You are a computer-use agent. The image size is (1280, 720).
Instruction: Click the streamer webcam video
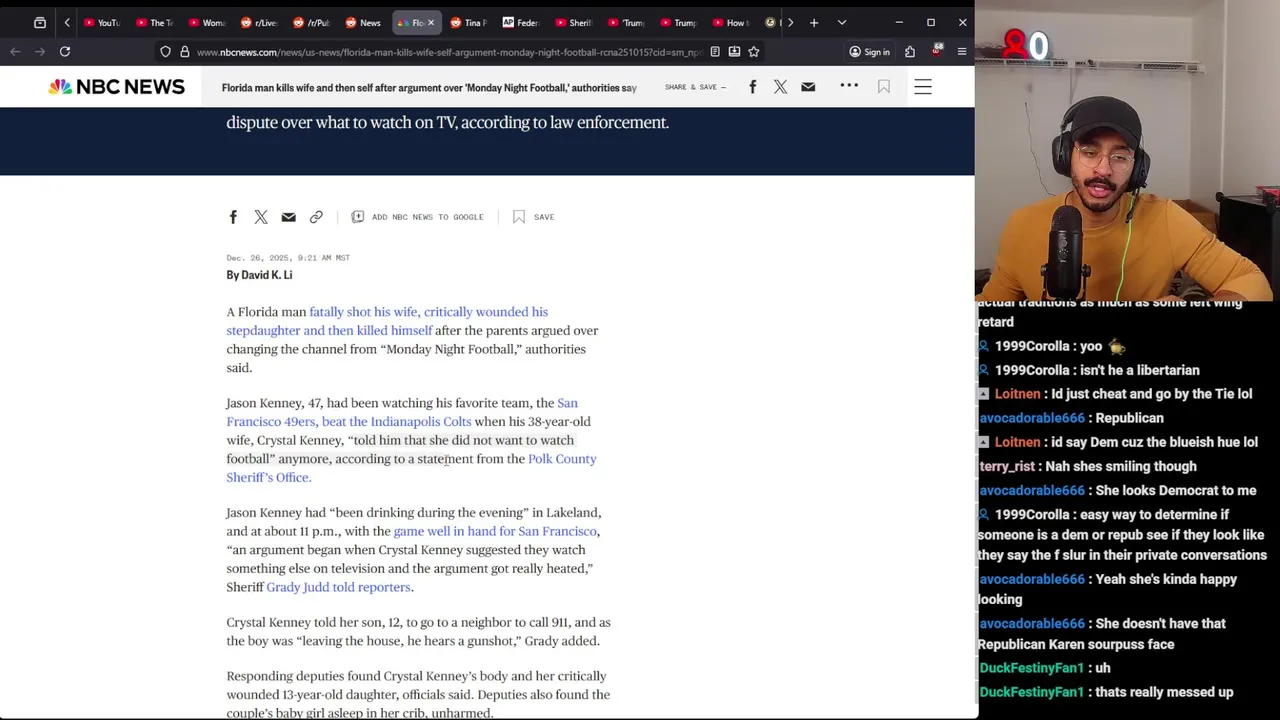pos(1128,150)
